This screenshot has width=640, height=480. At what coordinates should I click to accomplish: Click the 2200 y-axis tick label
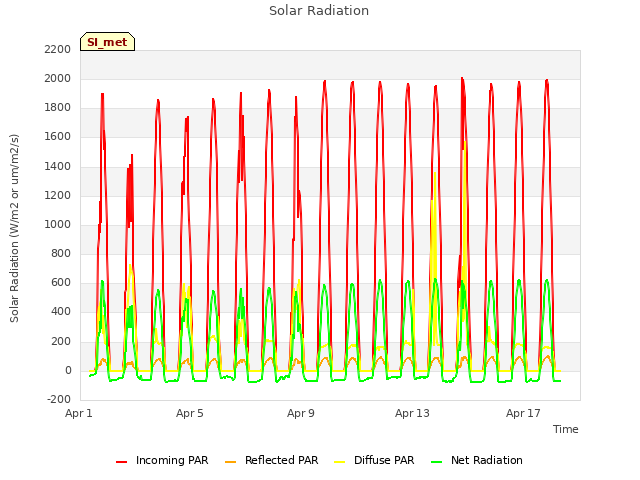click(58, 49)
